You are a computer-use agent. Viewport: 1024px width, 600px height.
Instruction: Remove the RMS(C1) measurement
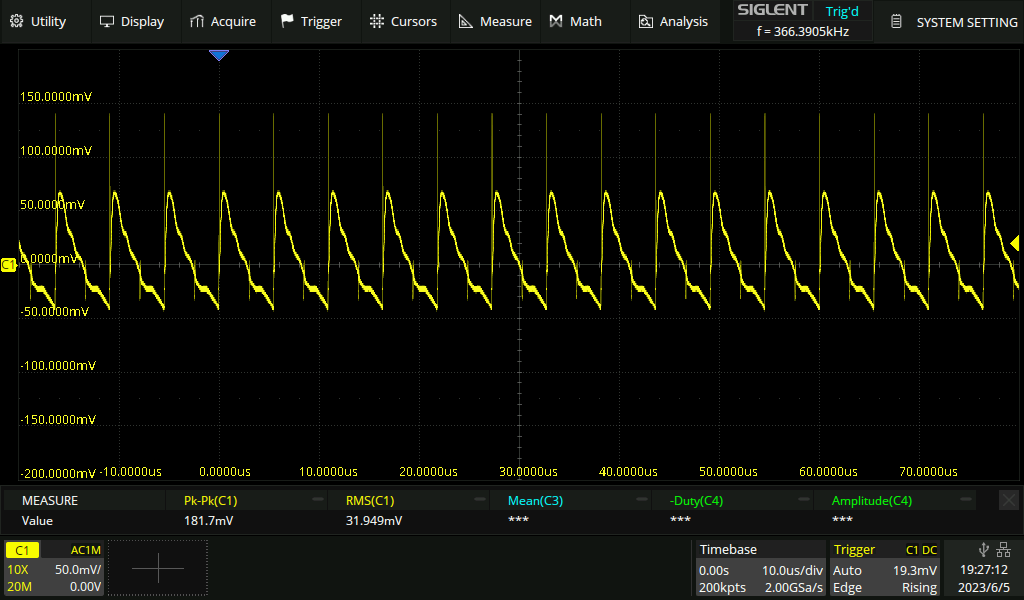tap(480, 500)
